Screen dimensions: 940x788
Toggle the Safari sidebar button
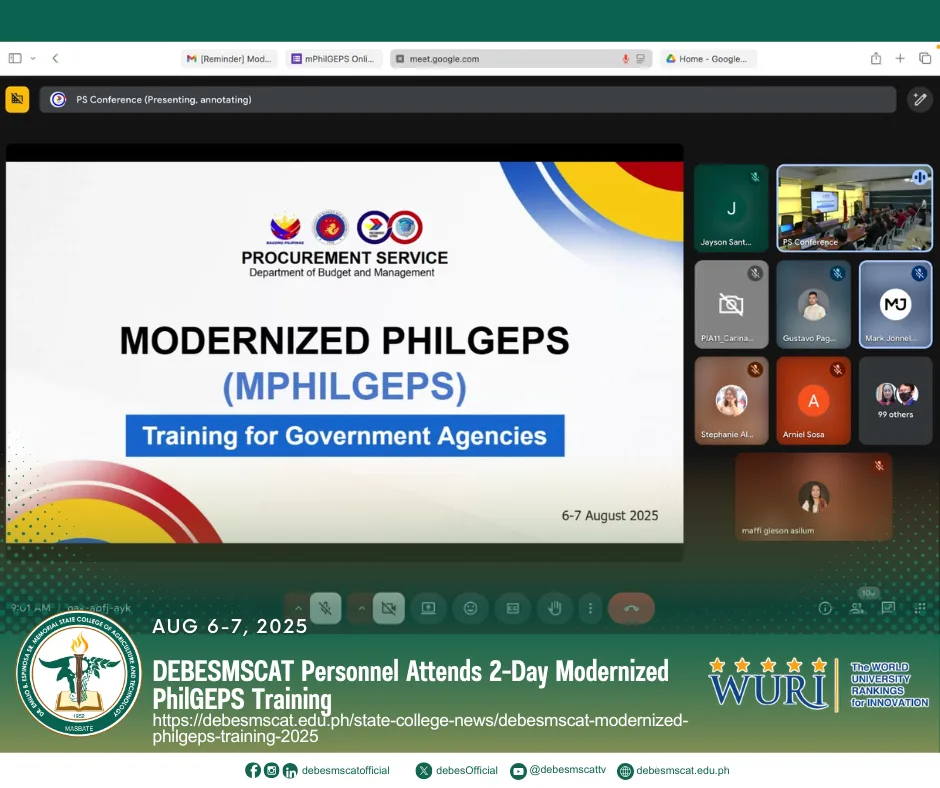click(15, 58)
